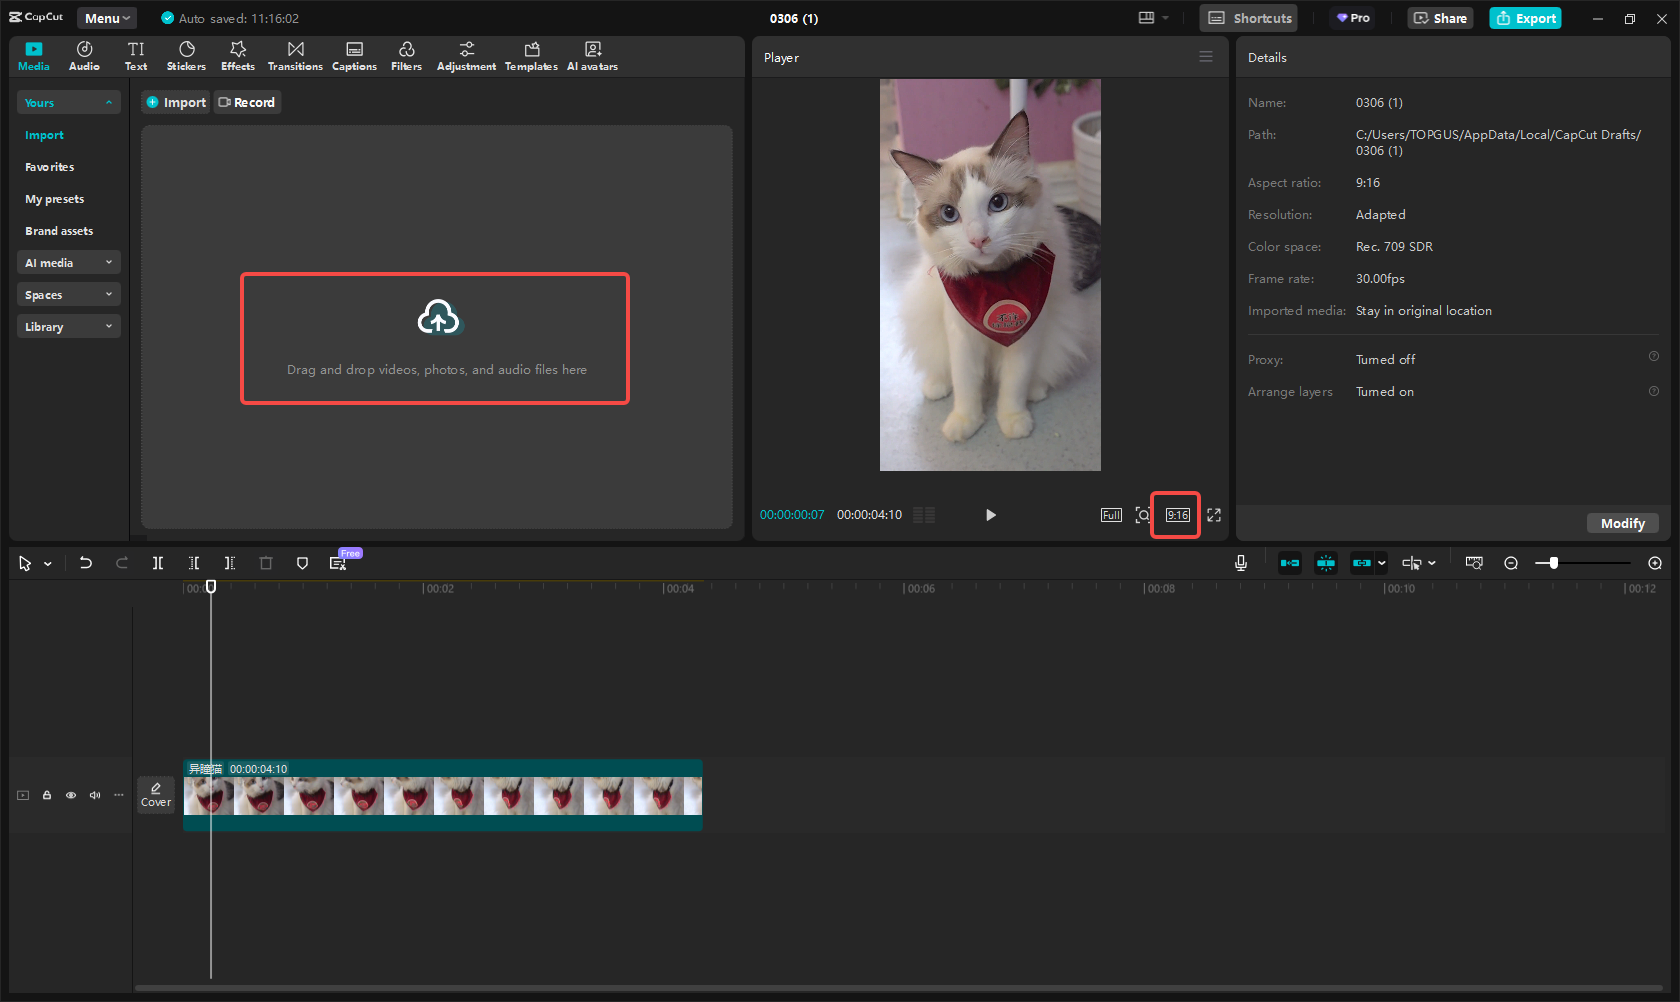Open the Menu dropdown in title bar

click(107, 18)
